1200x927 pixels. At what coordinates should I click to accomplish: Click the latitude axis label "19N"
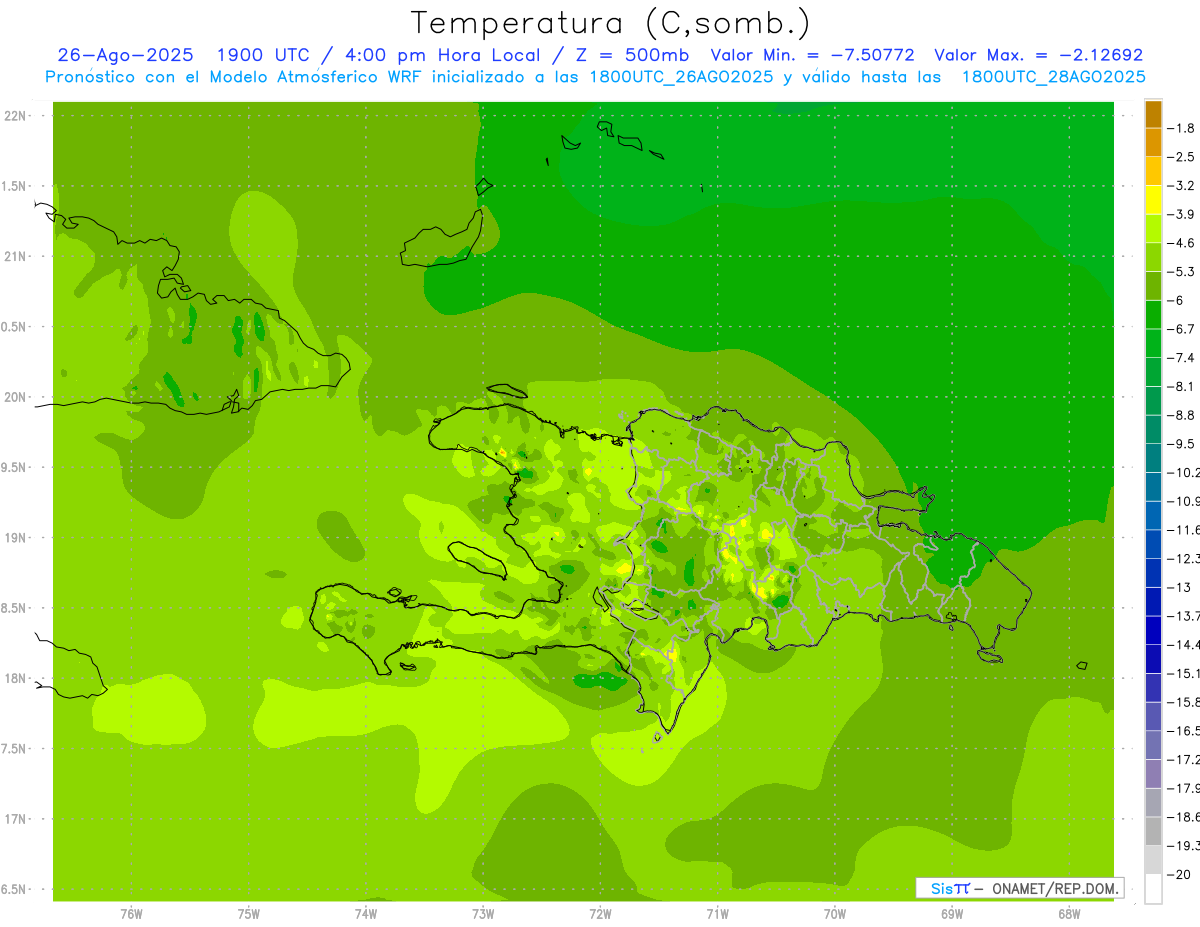[16, 538]
